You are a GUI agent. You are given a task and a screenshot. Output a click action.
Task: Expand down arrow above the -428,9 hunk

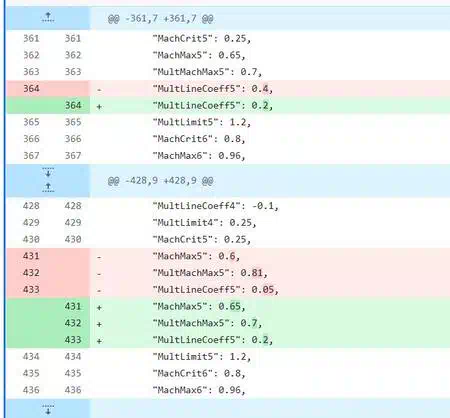(x=48, y=173)
